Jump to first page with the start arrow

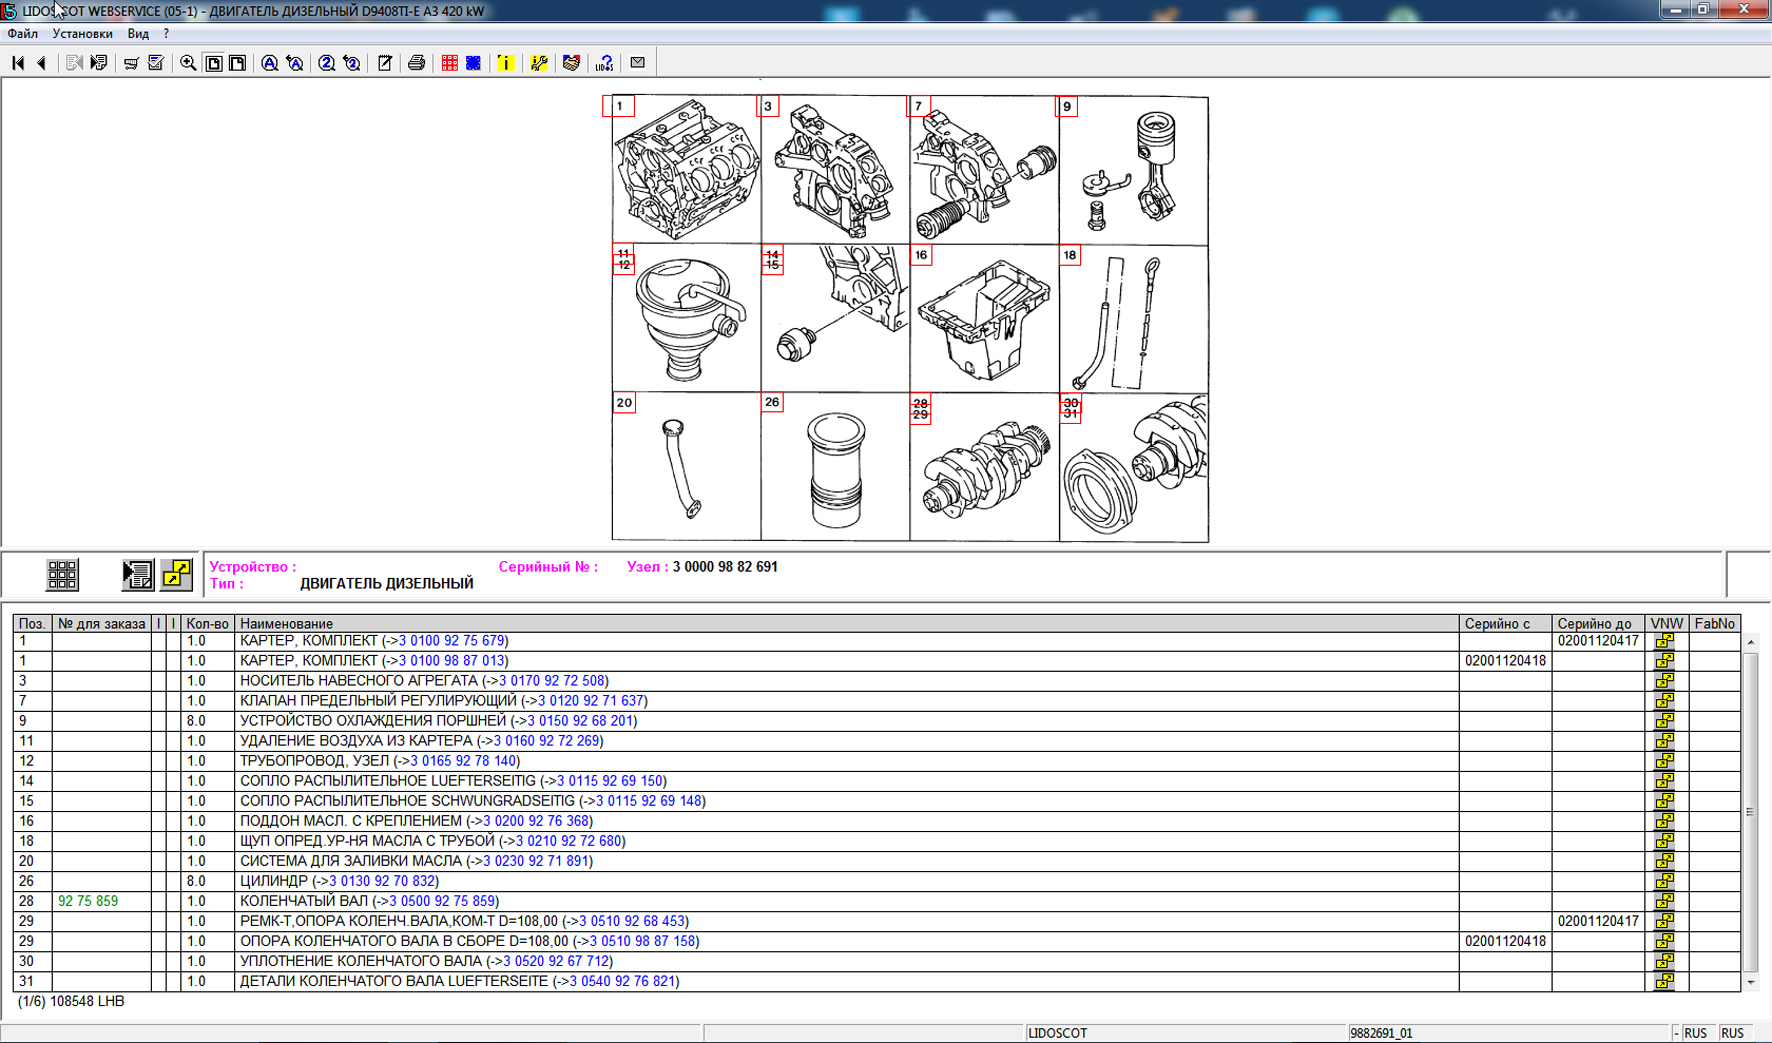[x=18, y=63]
